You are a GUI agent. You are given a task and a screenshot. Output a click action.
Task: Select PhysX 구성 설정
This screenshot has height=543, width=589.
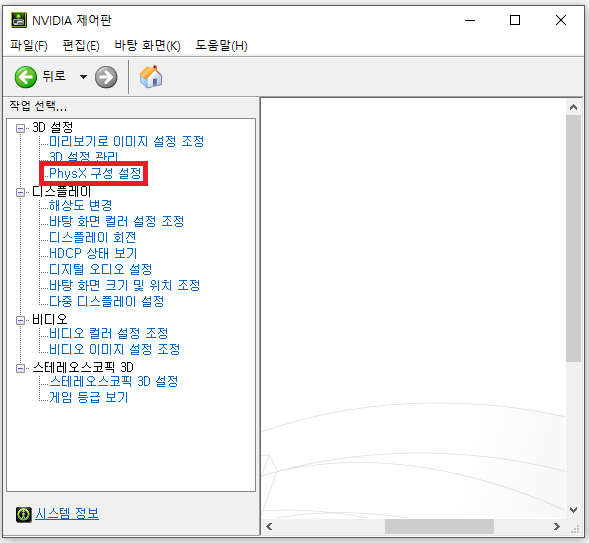[95, 173]
